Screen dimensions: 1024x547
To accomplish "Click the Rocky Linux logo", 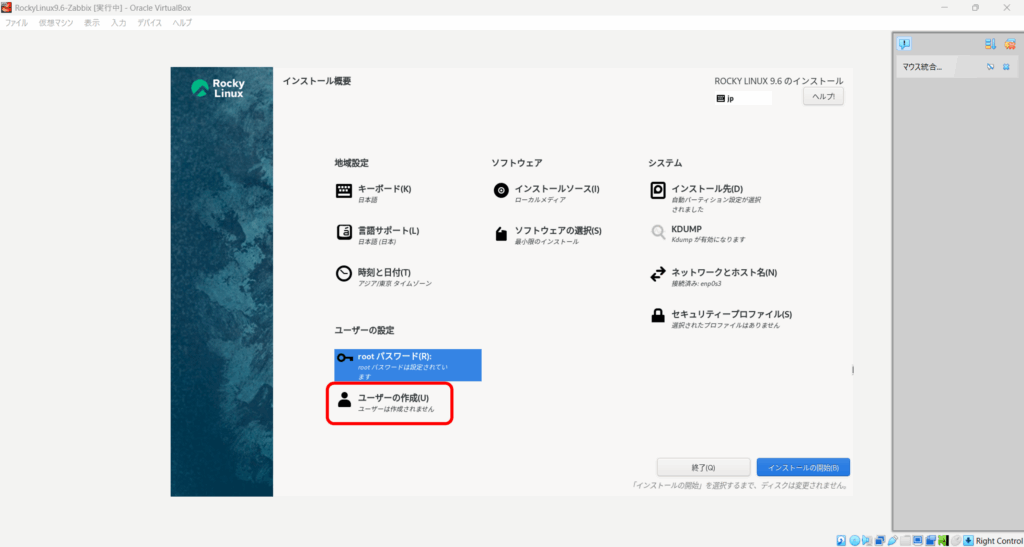I will coord(218,88).
